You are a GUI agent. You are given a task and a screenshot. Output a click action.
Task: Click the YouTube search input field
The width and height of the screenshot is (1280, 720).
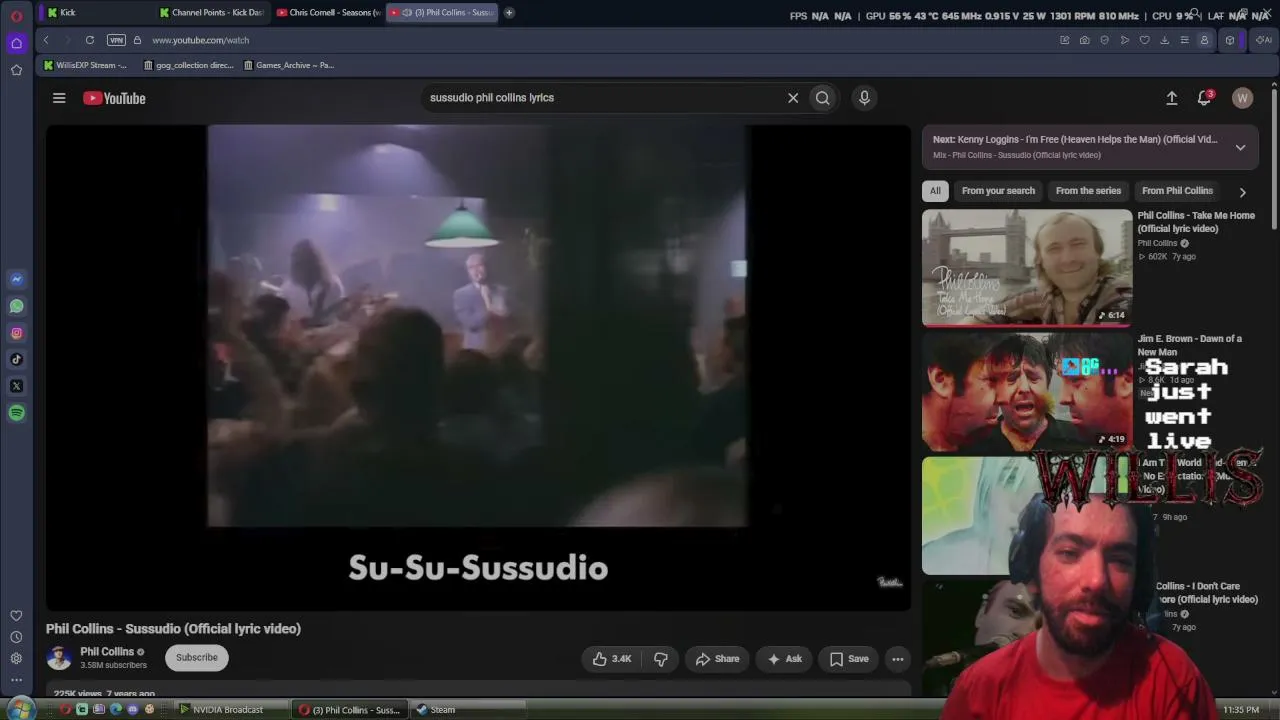(x=603, y=98)
